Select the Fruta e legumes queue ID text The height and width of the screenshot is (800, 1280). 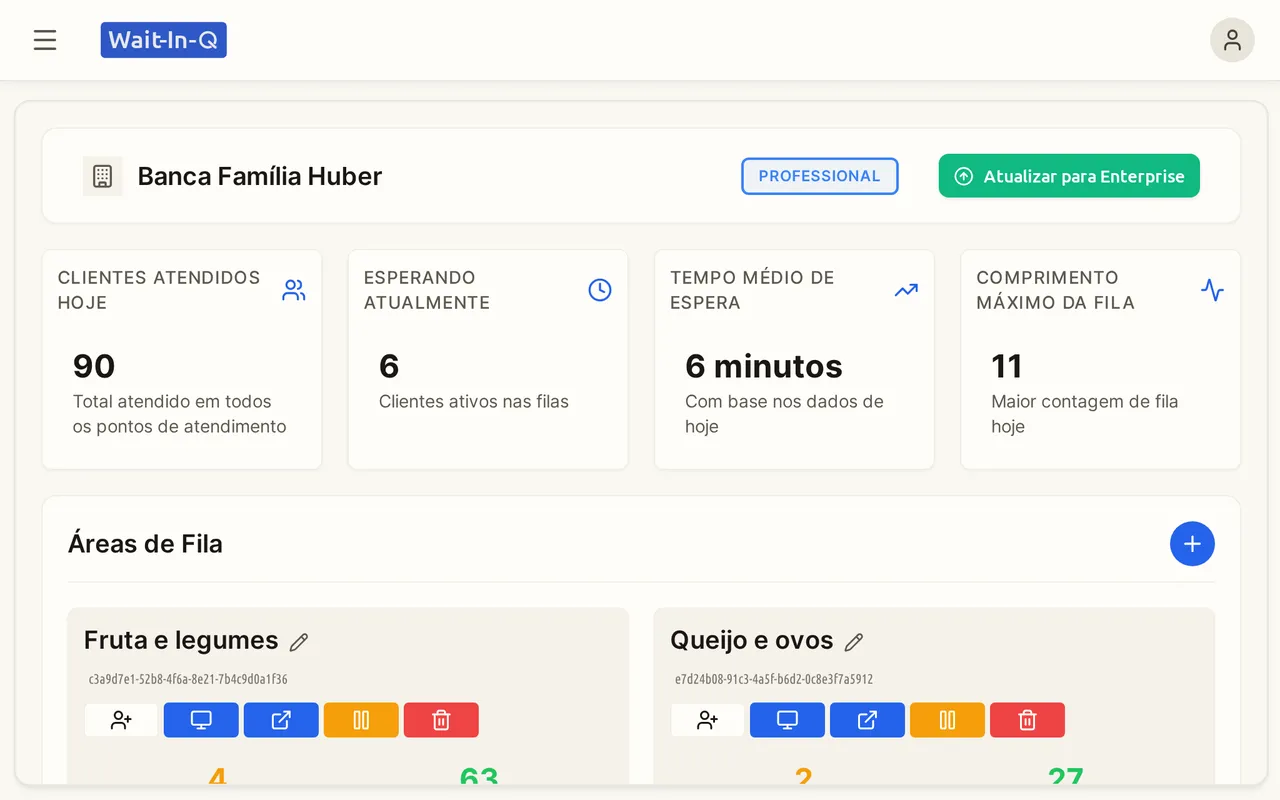[x=188, y=679]
